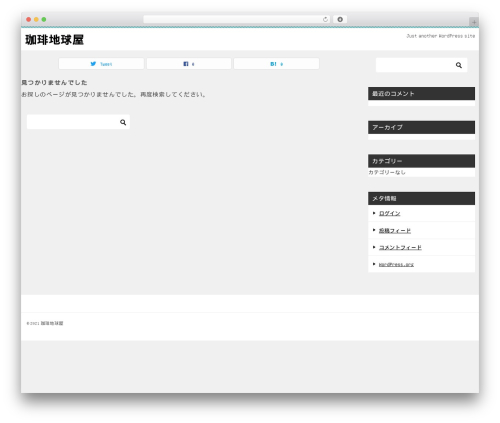Click the Facebook share button
This screenshot has height=423, width=500.
tap(189, 64)
